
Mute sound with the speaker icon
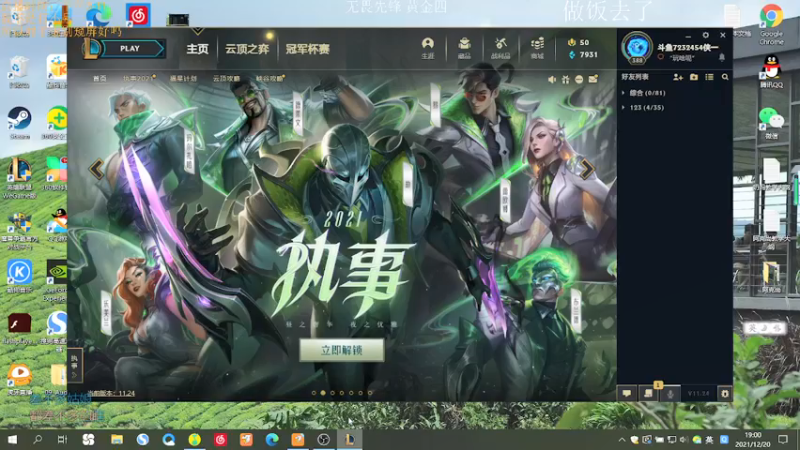[x=552, y=79]
